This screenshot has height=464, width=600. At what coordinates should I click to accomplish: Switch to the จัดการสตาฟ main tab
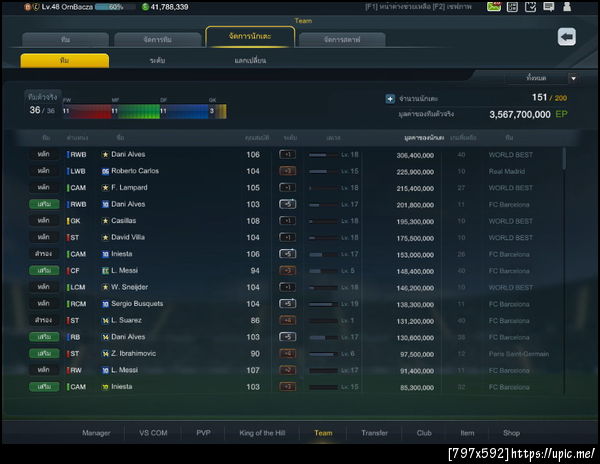(x=342, y=40)
